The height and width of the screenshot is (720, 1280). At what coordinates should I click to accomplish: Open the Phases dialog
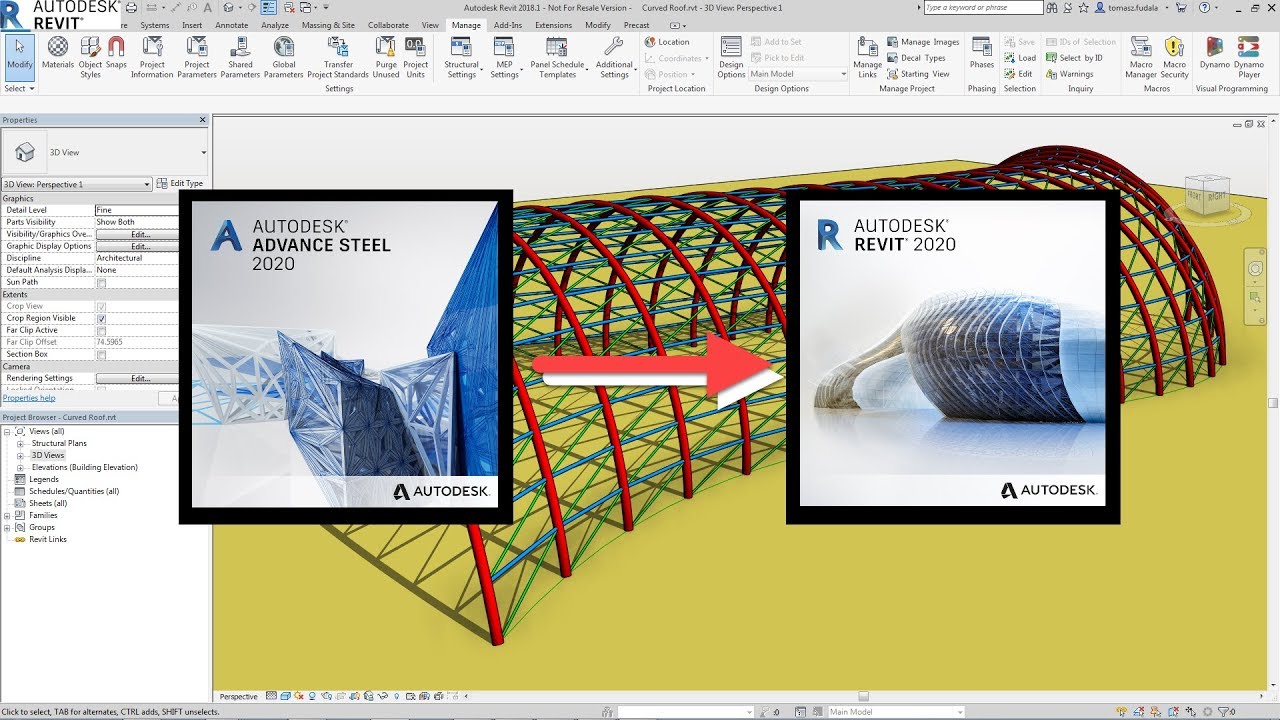tap(982, 54)
